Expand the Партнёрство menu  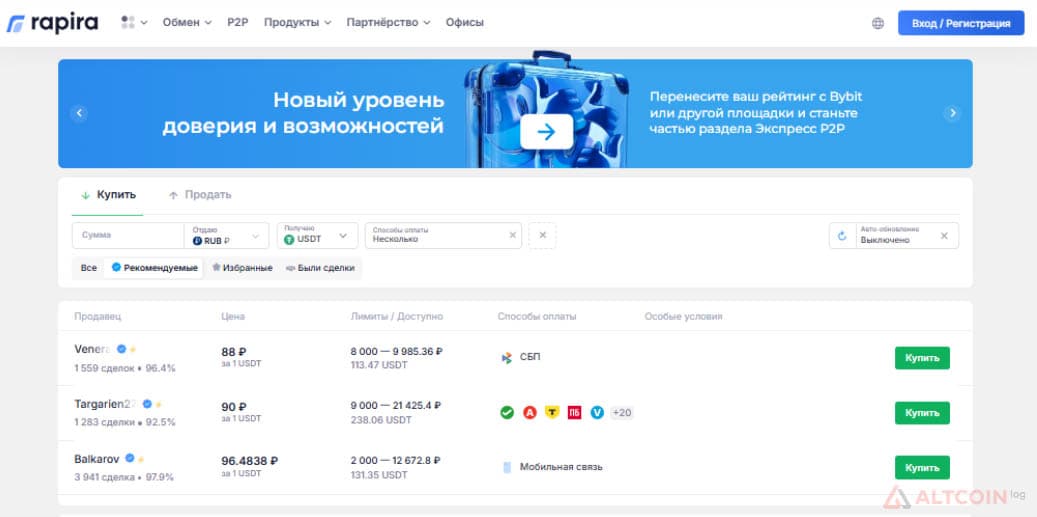[x=388, y=22]
